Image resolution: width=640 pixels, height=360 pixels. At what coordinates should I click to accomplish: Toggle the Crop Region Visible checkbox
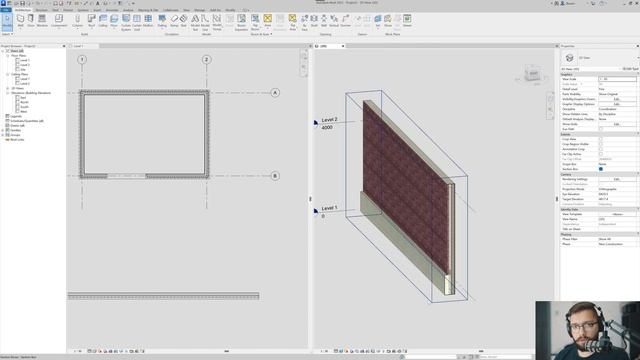600,144
